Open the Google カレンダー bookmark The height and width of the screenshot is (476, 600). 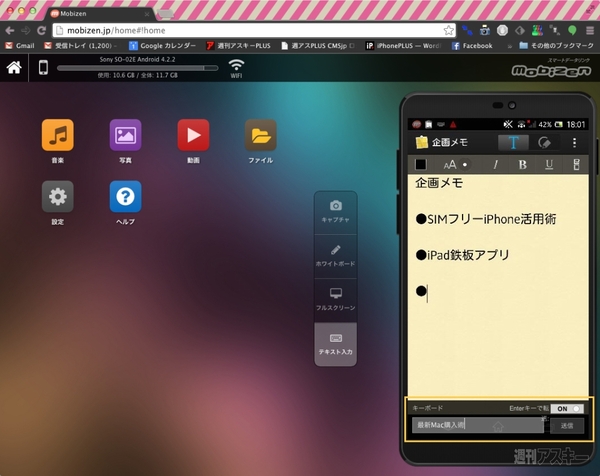point(162,46)
